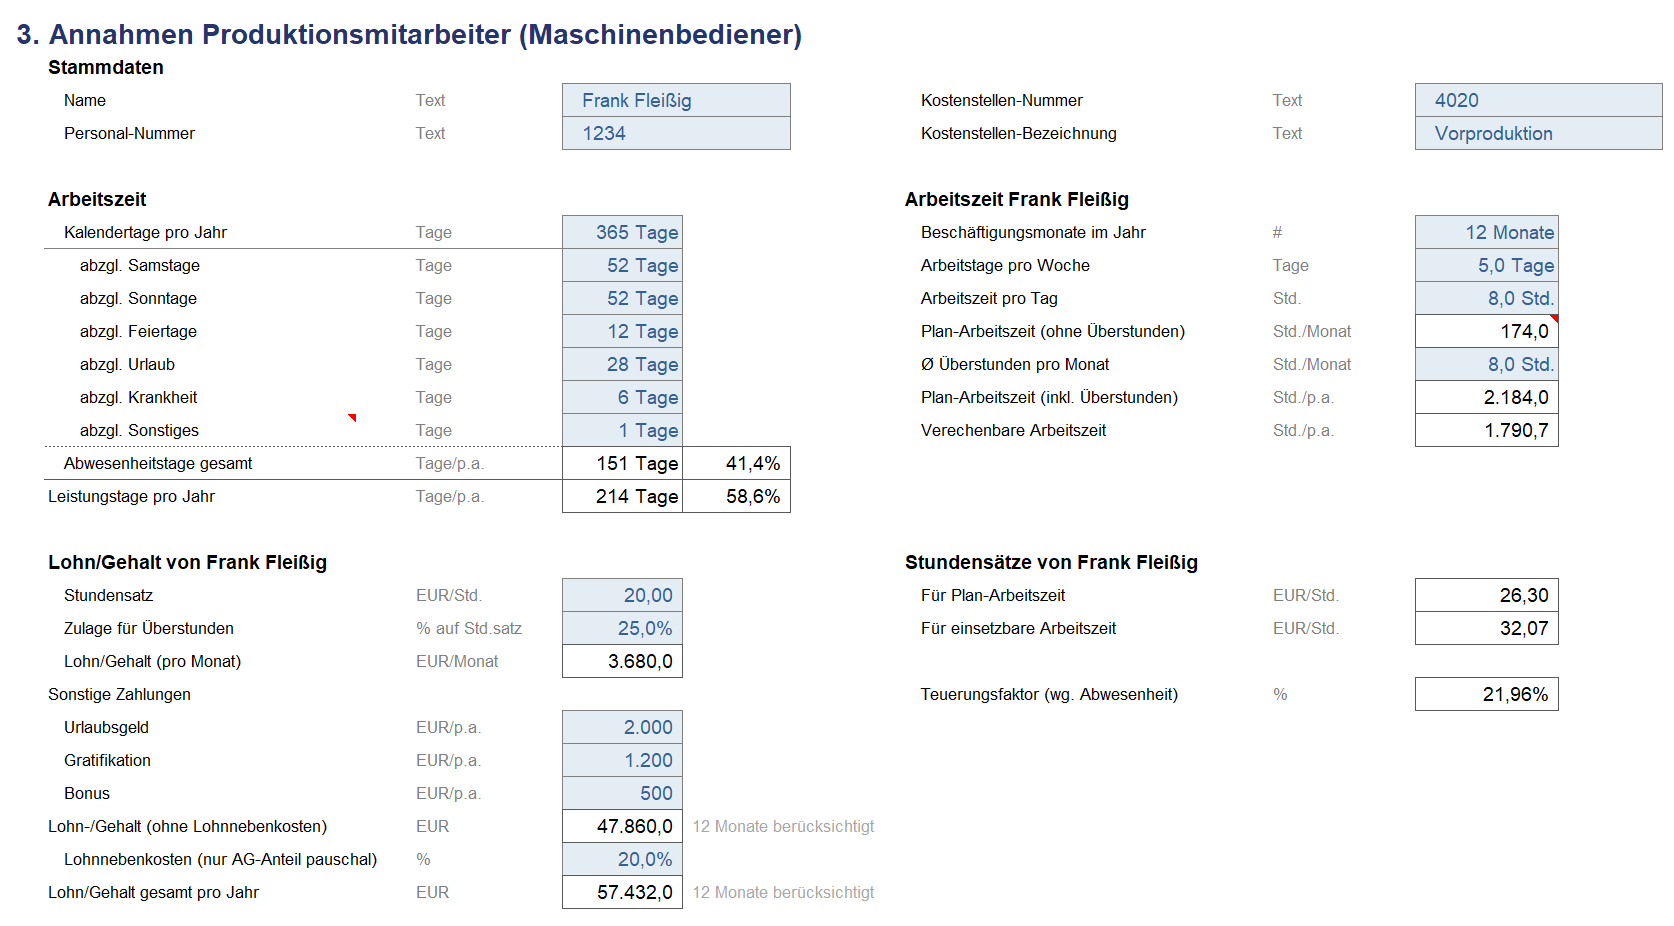
Task: Click the Gratifikation cell showing 1.200
Action: (622, 760)
